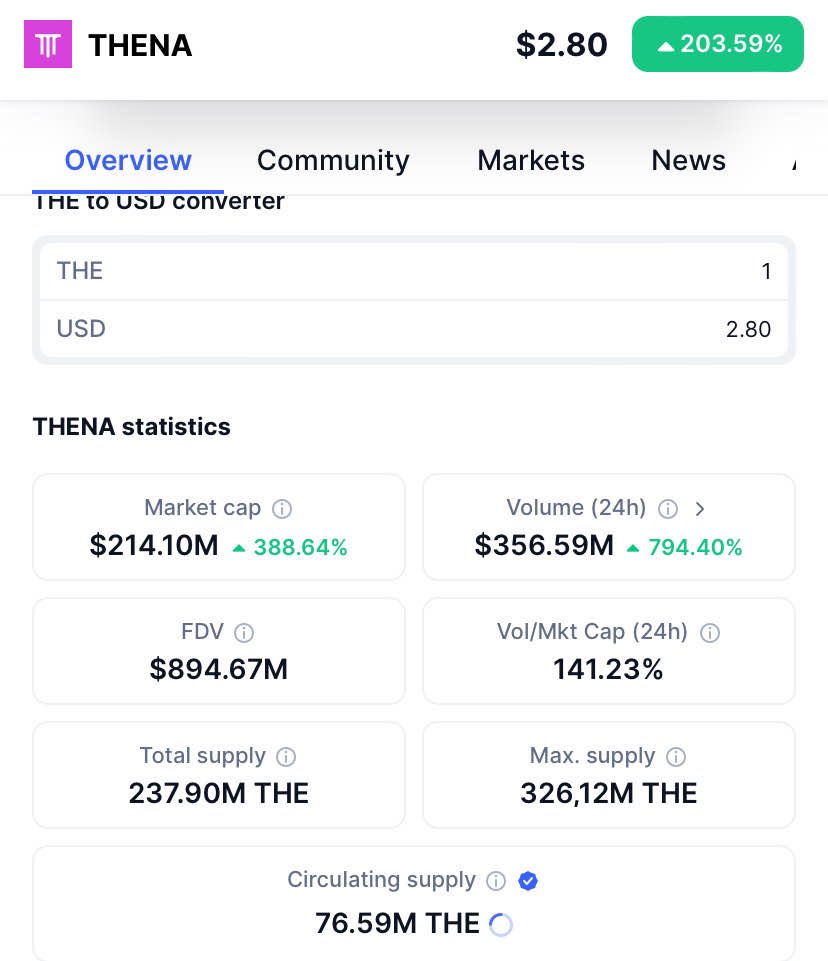828x961 pixels.
Task: Click the green up arrow near Market cap
Action: pyautogui.click(x=239, y=547)
